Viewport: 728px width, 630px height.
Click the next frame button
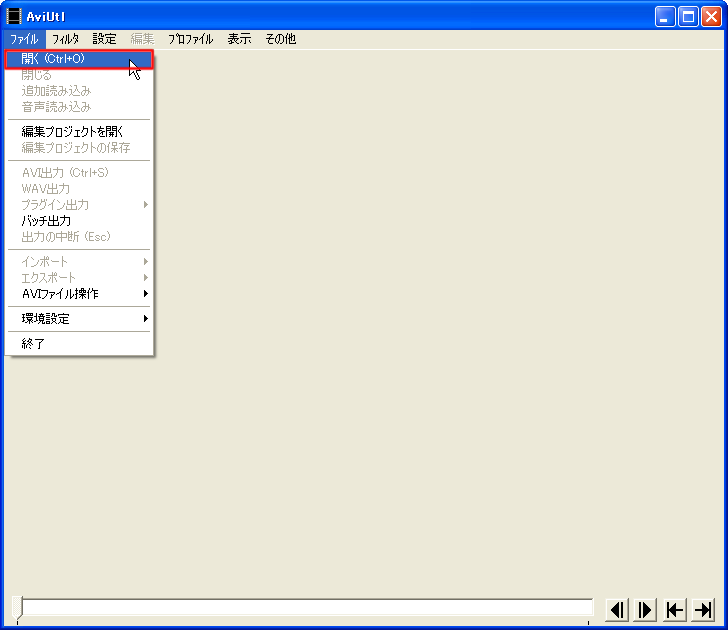645,609
